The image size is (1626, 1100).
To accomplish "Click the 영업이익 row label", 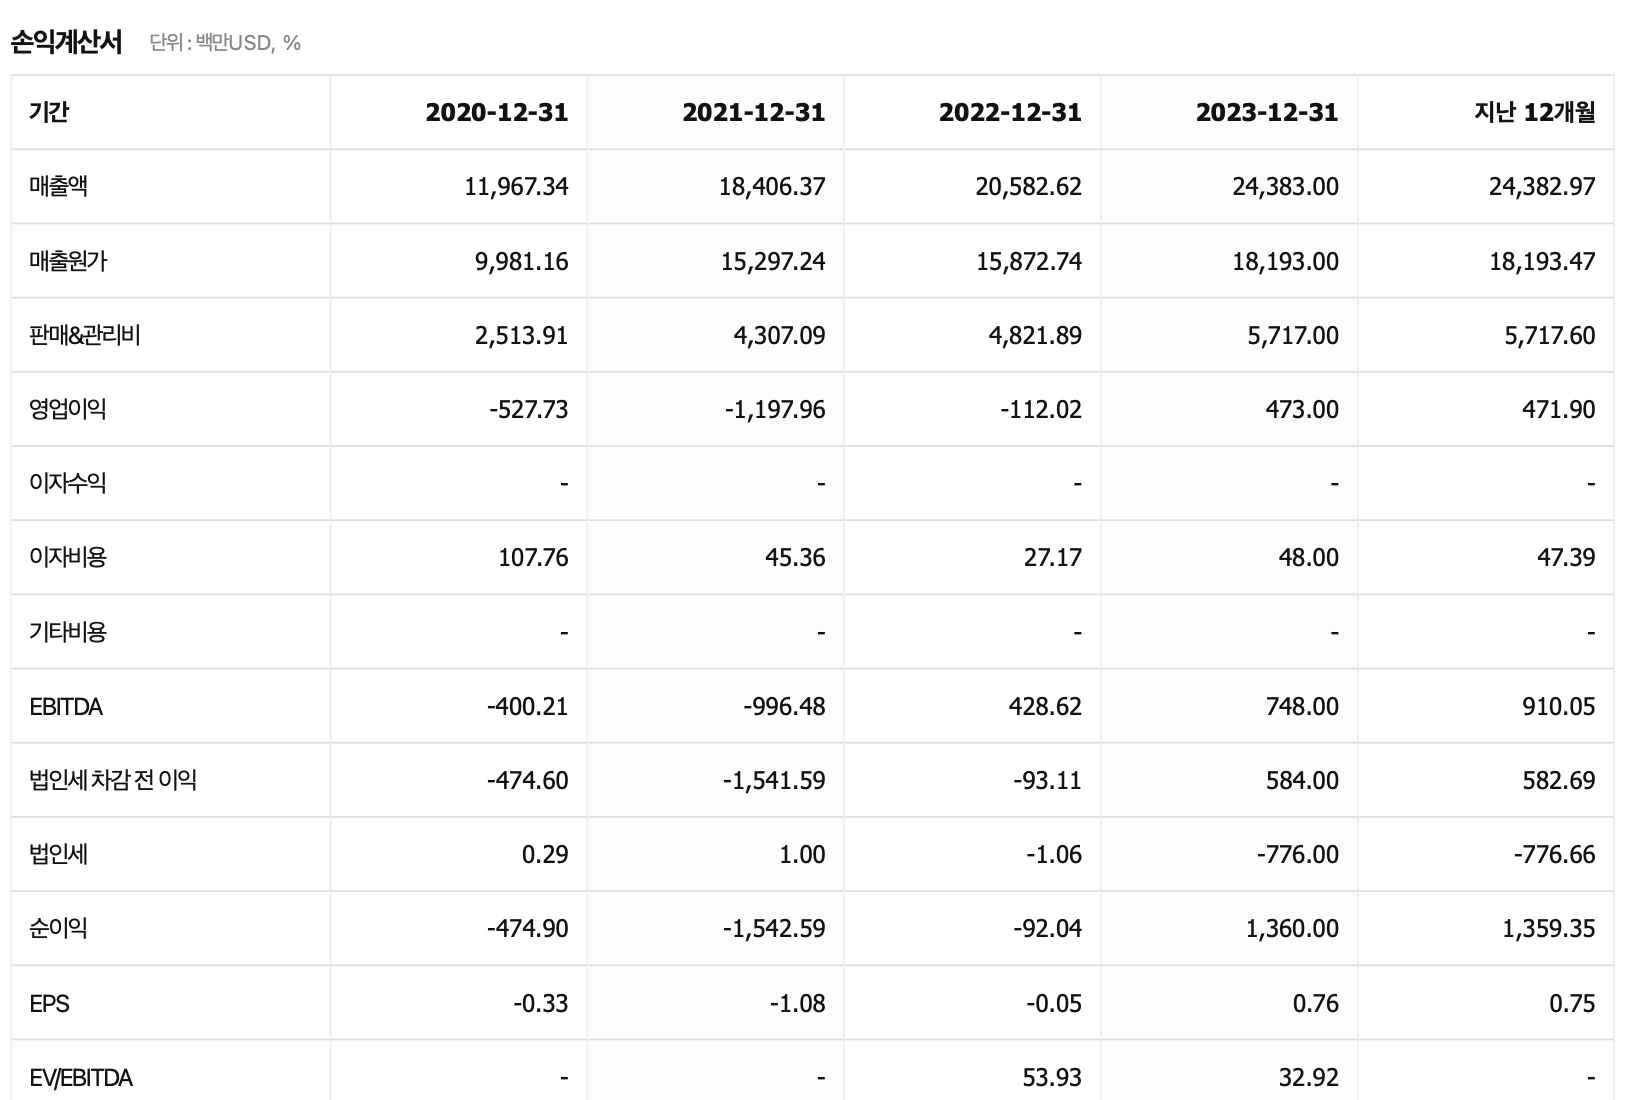I will point(68,409).
